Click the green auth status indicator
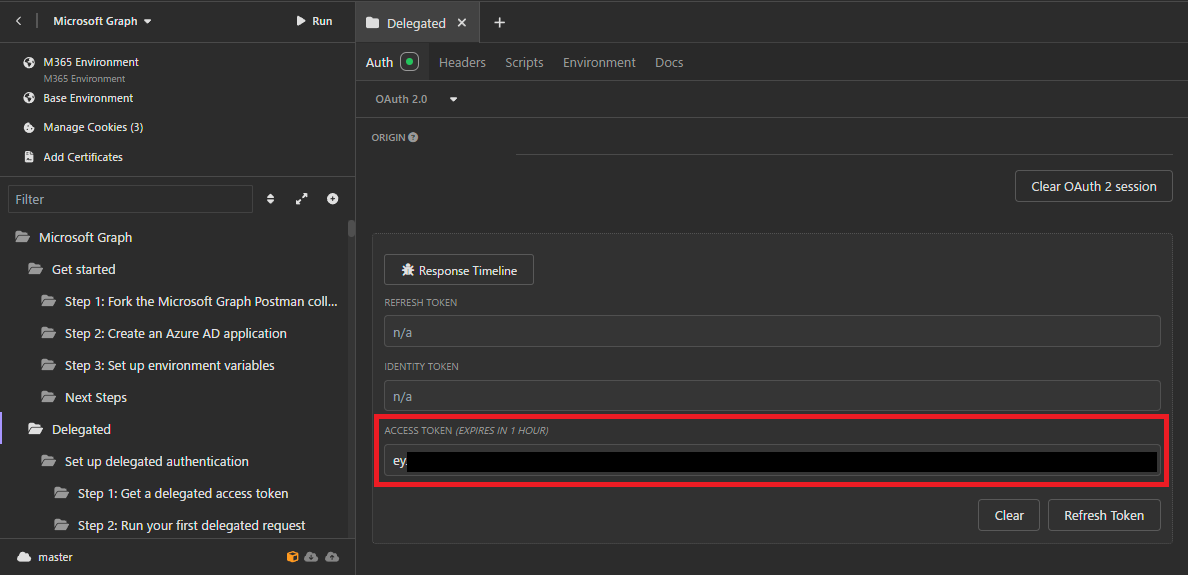The height and width of the screenshot is (575, 1188). click(410, 62)
